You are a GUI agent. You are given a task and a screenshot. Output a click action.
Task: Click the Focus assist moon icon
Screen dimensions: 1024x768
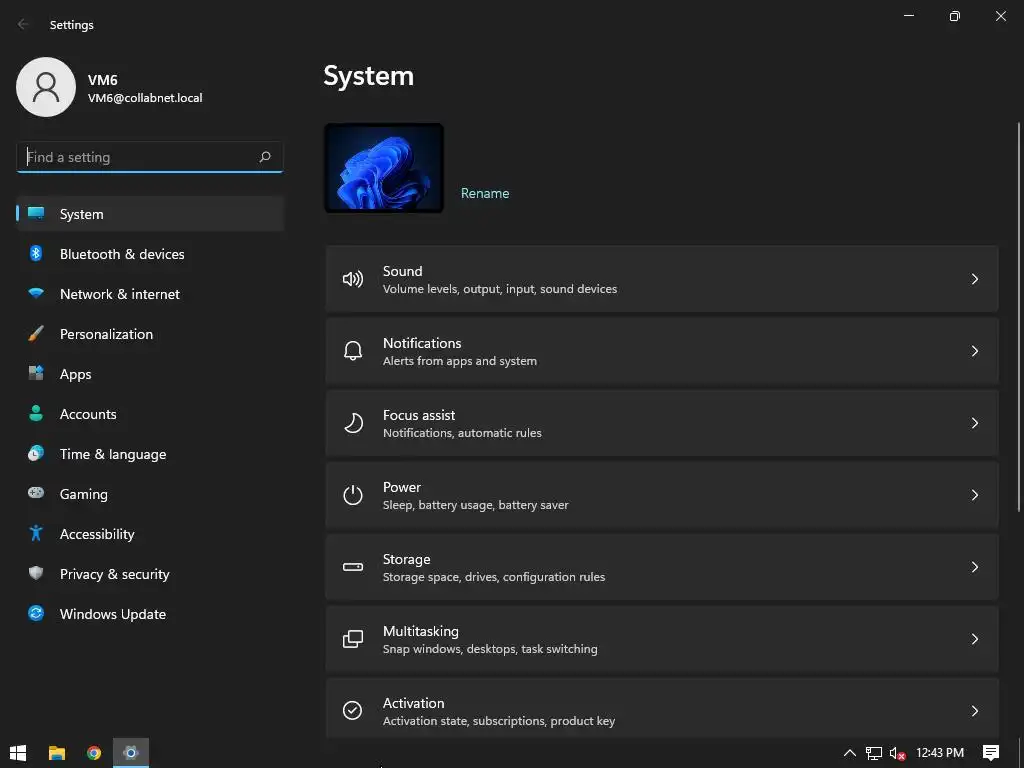[x=353, y=423]
